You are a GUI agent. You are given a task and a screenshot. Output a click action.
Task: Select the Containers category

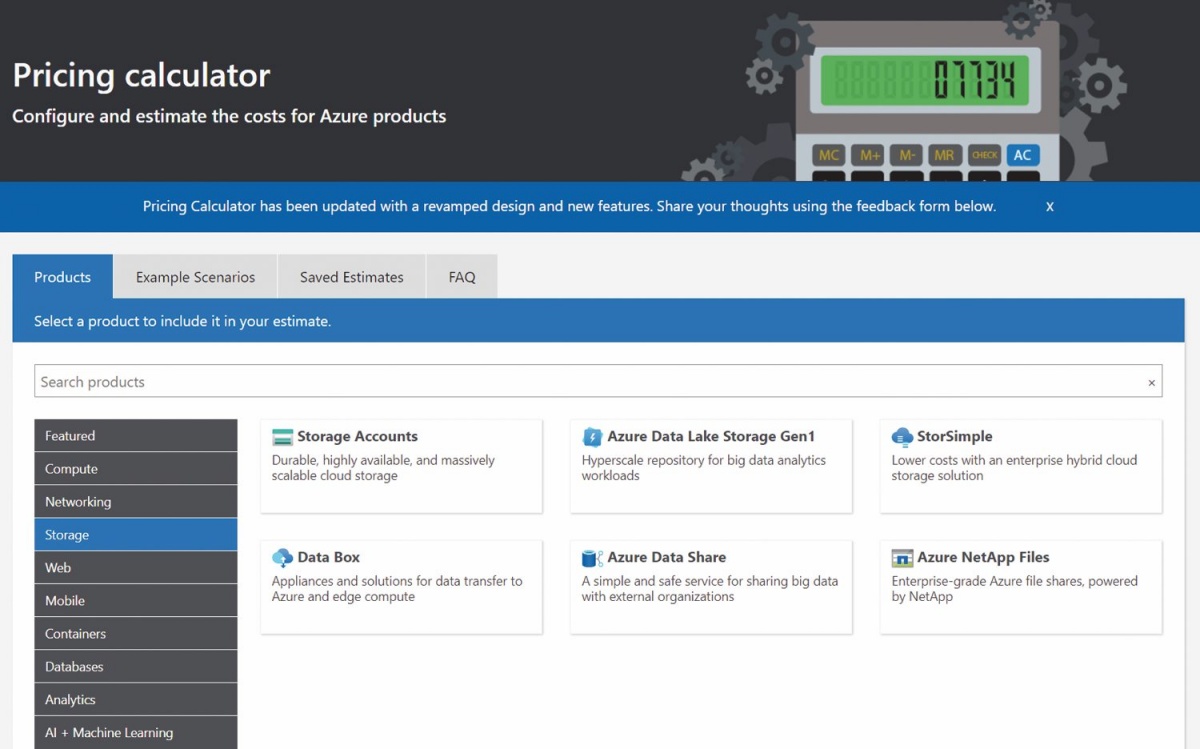[x=136, y=634]
